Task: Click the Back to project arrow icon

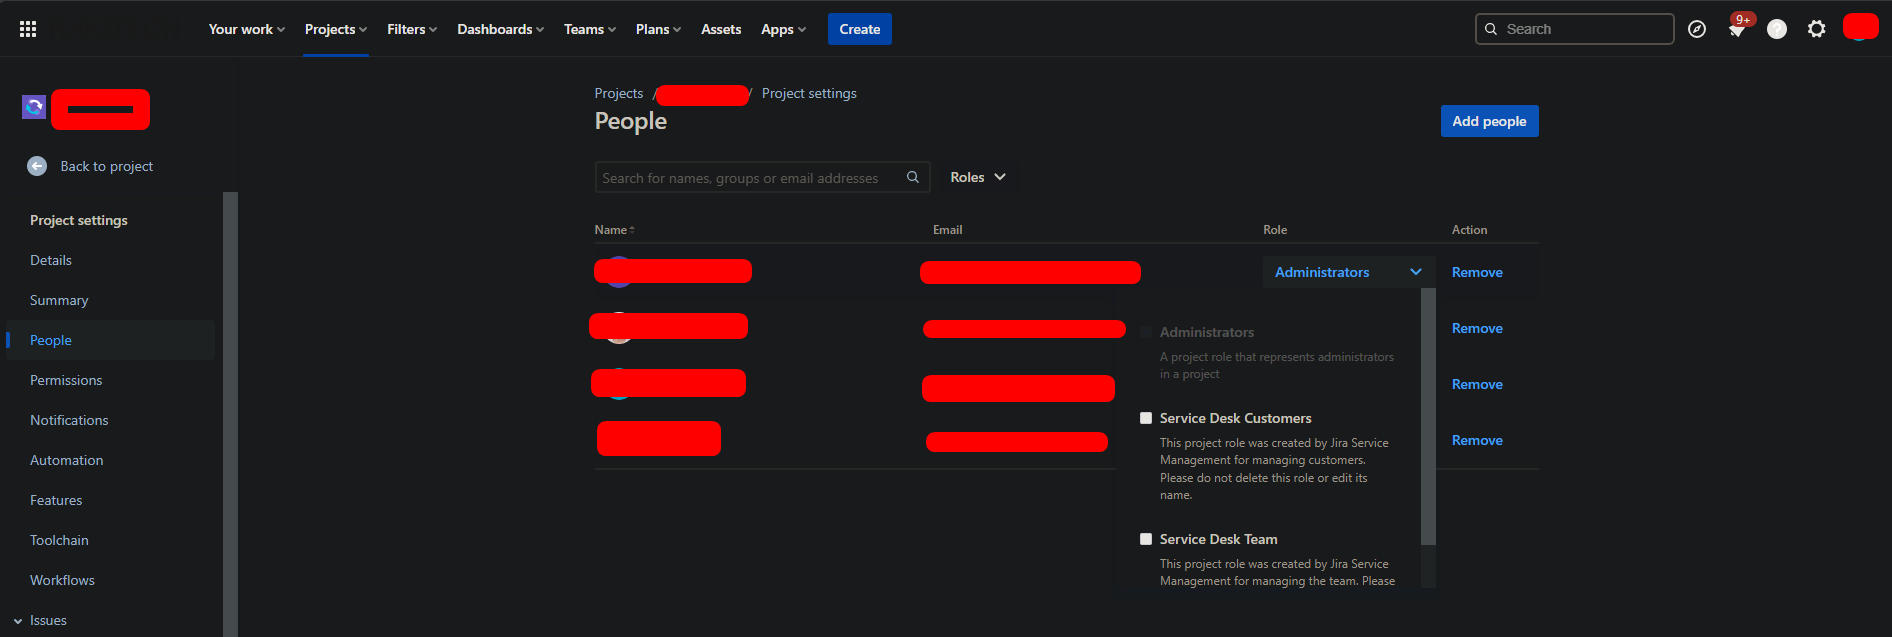Action: 37,166
